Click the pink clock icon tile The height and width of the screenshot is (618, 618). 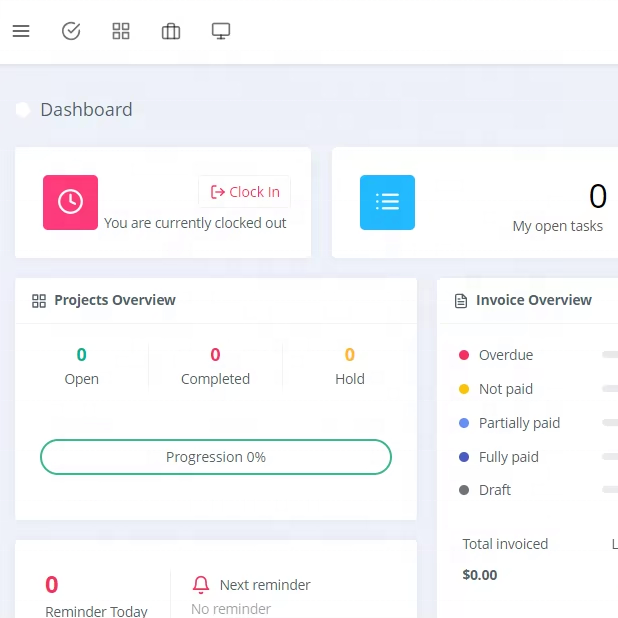click(x=70, y=202)
